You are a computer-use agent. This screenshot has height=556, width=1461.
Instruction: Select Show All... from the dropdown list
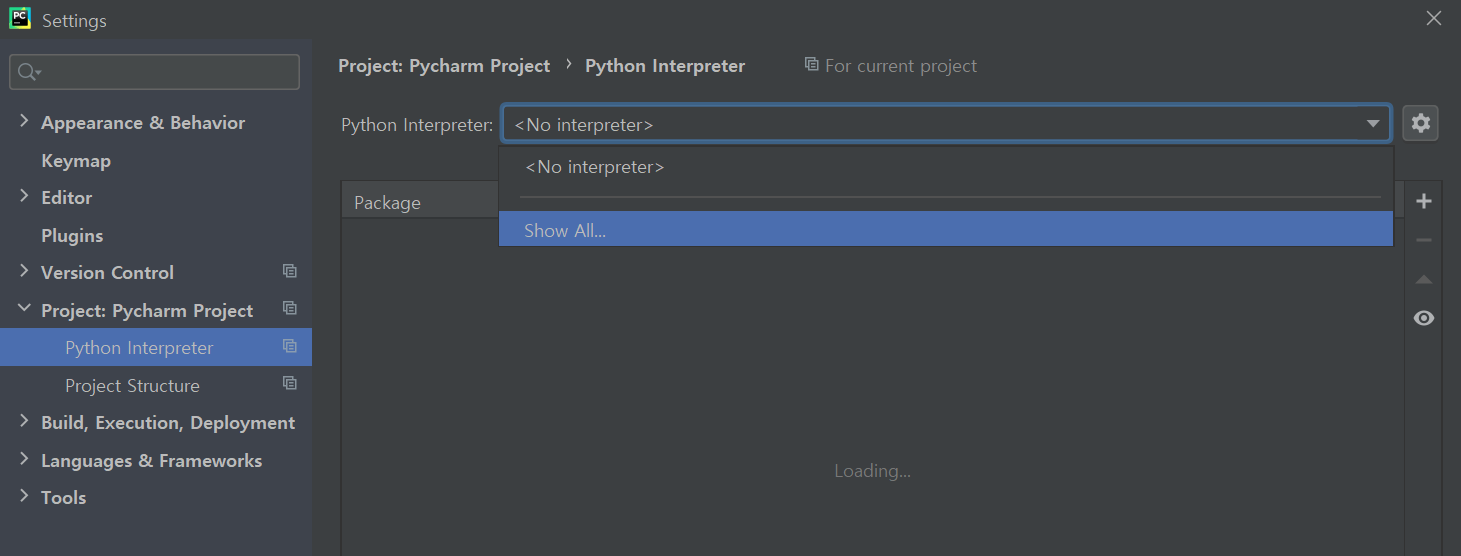coord(565,230)
